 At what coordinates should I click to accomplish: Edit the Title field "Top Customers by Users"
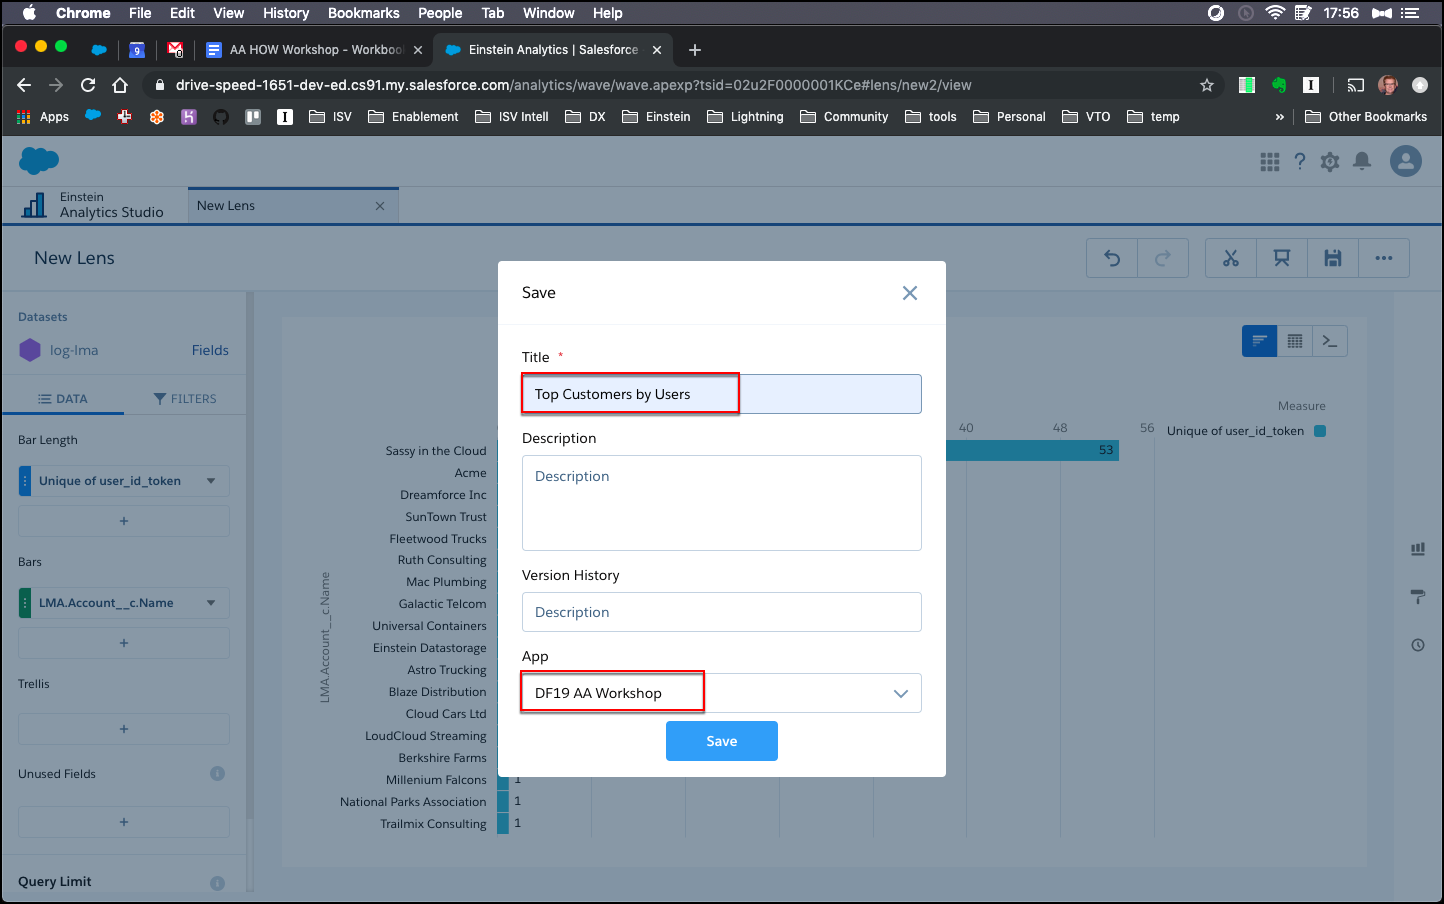coord(721,394)
